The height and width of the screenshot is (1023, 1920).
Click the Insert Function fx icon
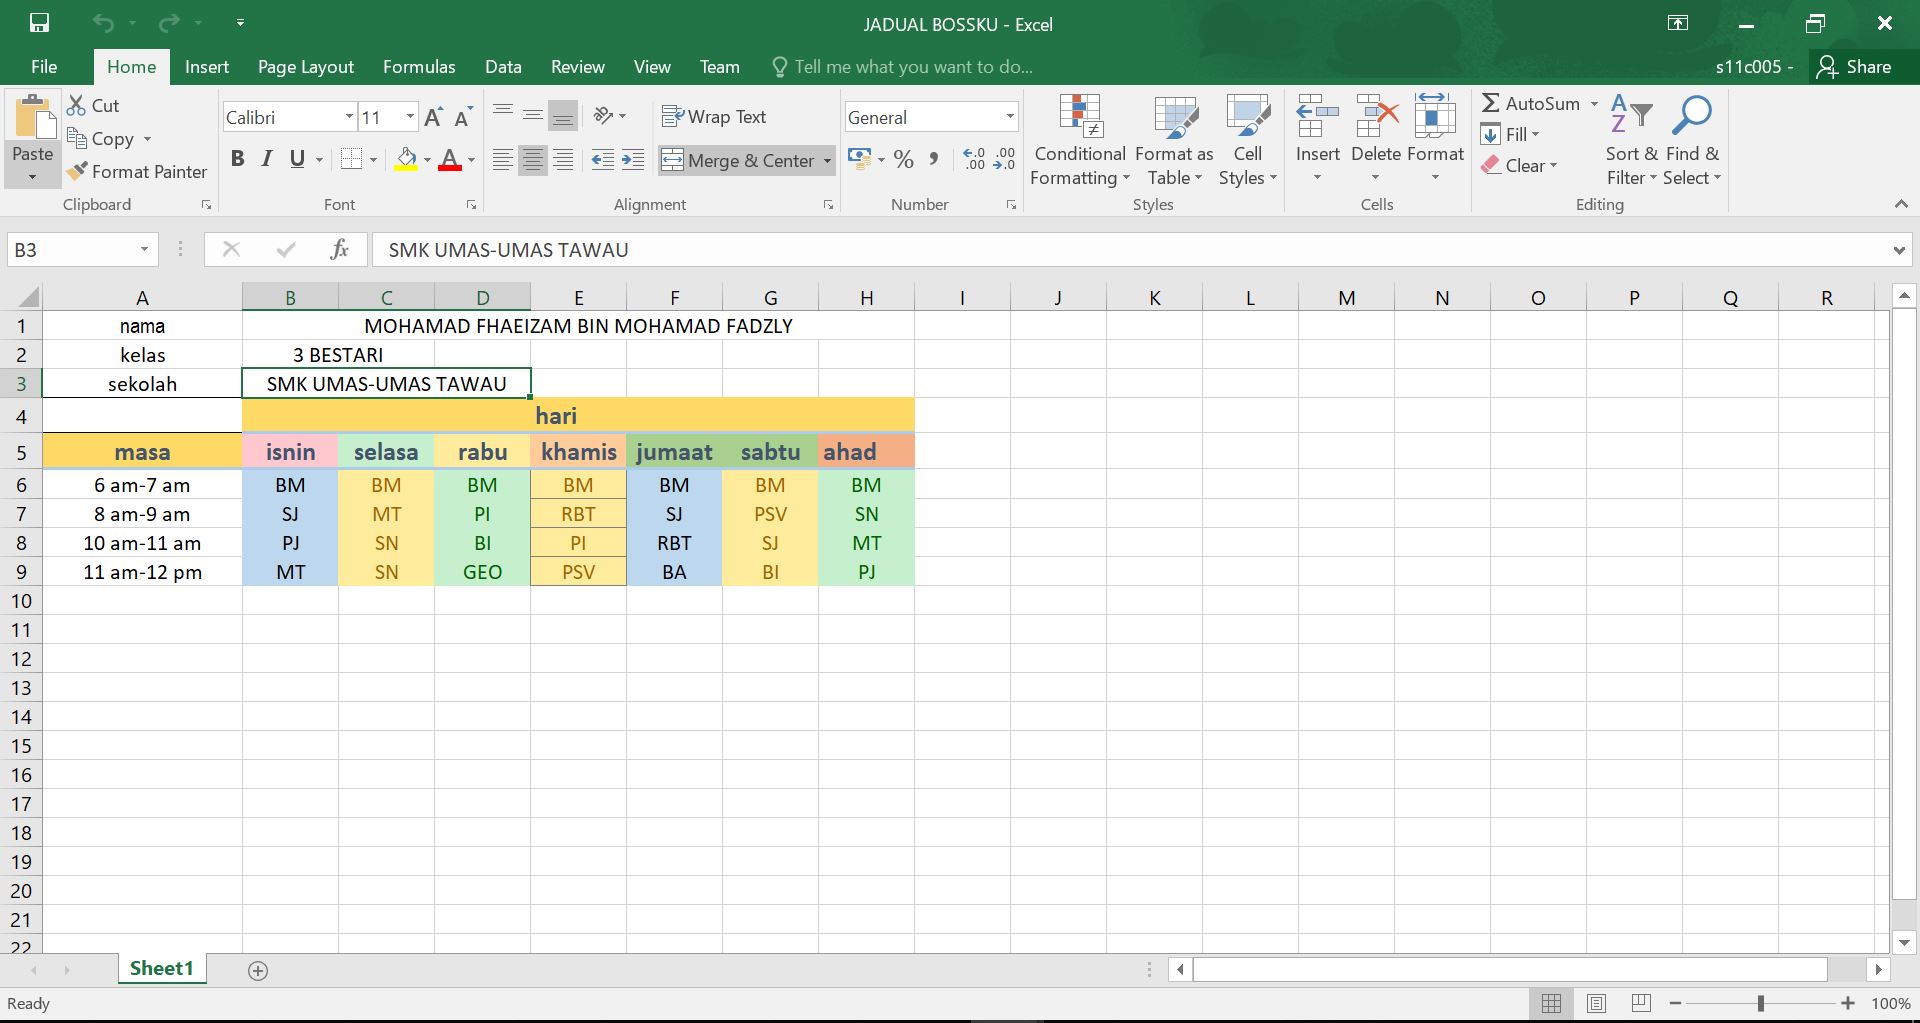(339, 250)
